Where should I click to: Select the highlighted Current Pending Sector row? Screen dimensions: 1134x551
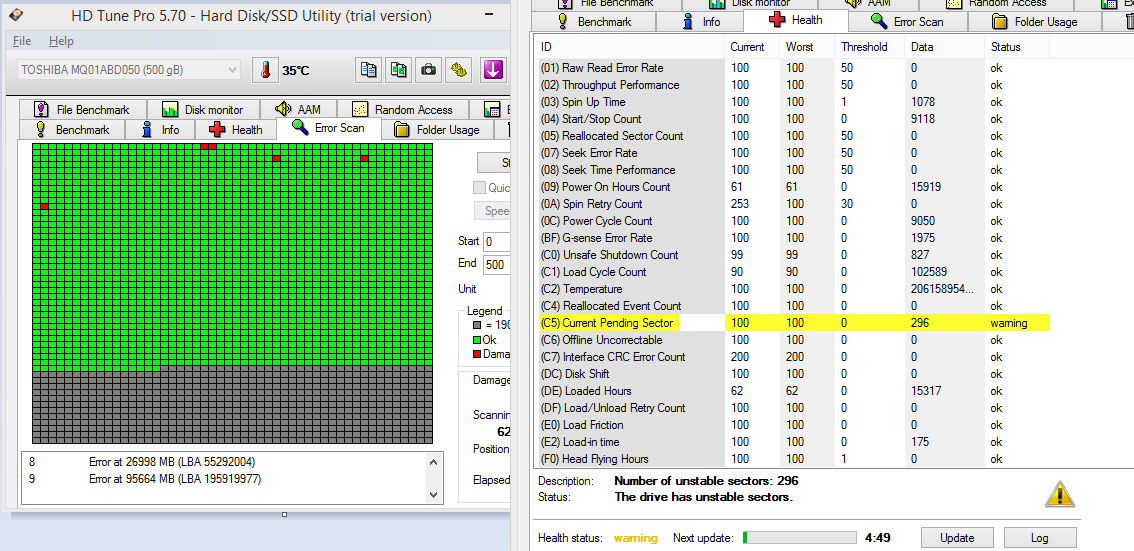tap(793, 323)
